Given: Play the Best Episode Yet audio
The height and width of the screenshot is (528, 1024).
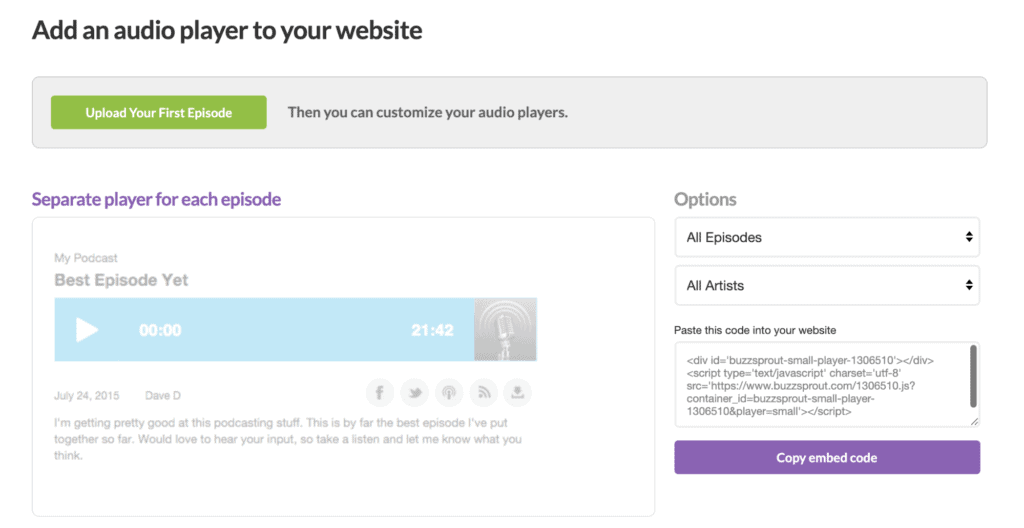Looking at the screenshot, I should tap(87, 330).
